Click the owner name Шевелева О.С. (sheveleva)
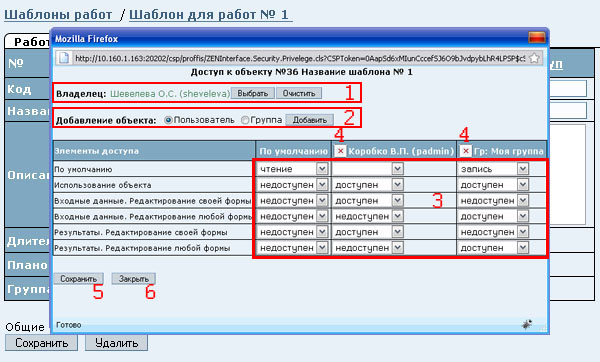This screenshot has width=600, height=362. [170, 94]
